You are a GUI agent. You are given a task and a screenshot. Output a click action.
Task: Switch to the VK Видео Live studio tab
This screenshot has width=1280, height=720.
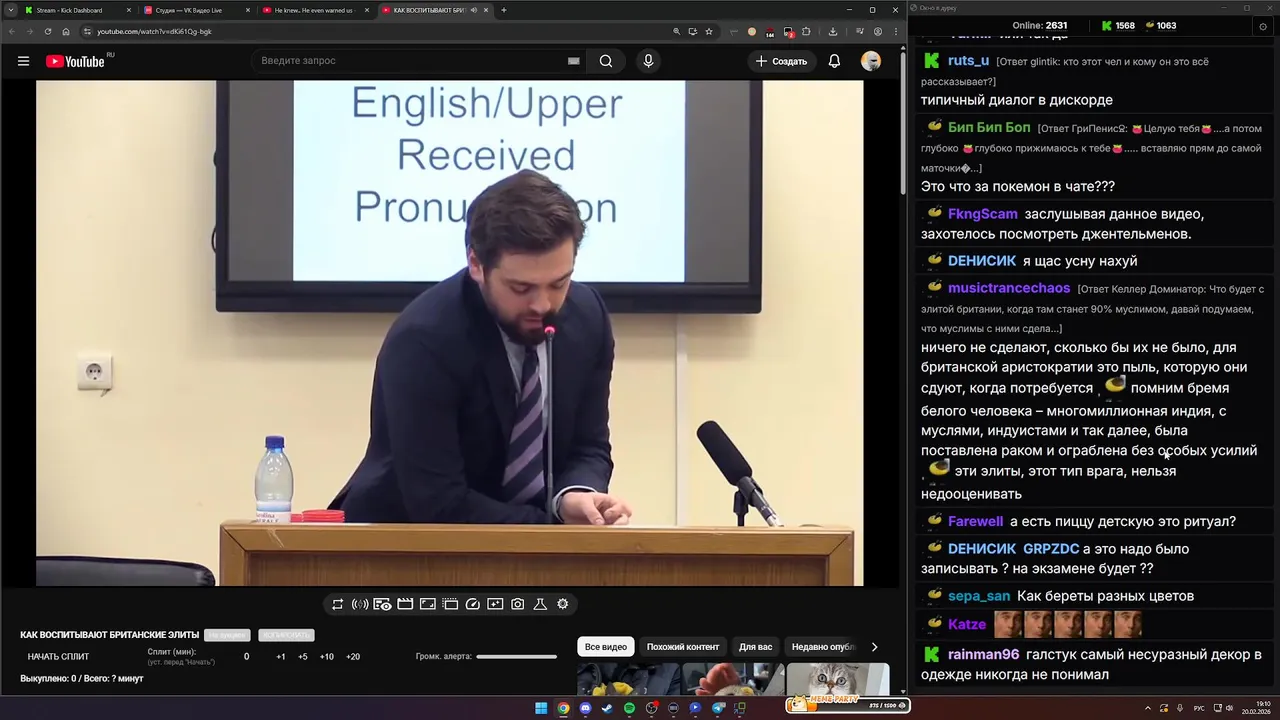tap(196, 10)
